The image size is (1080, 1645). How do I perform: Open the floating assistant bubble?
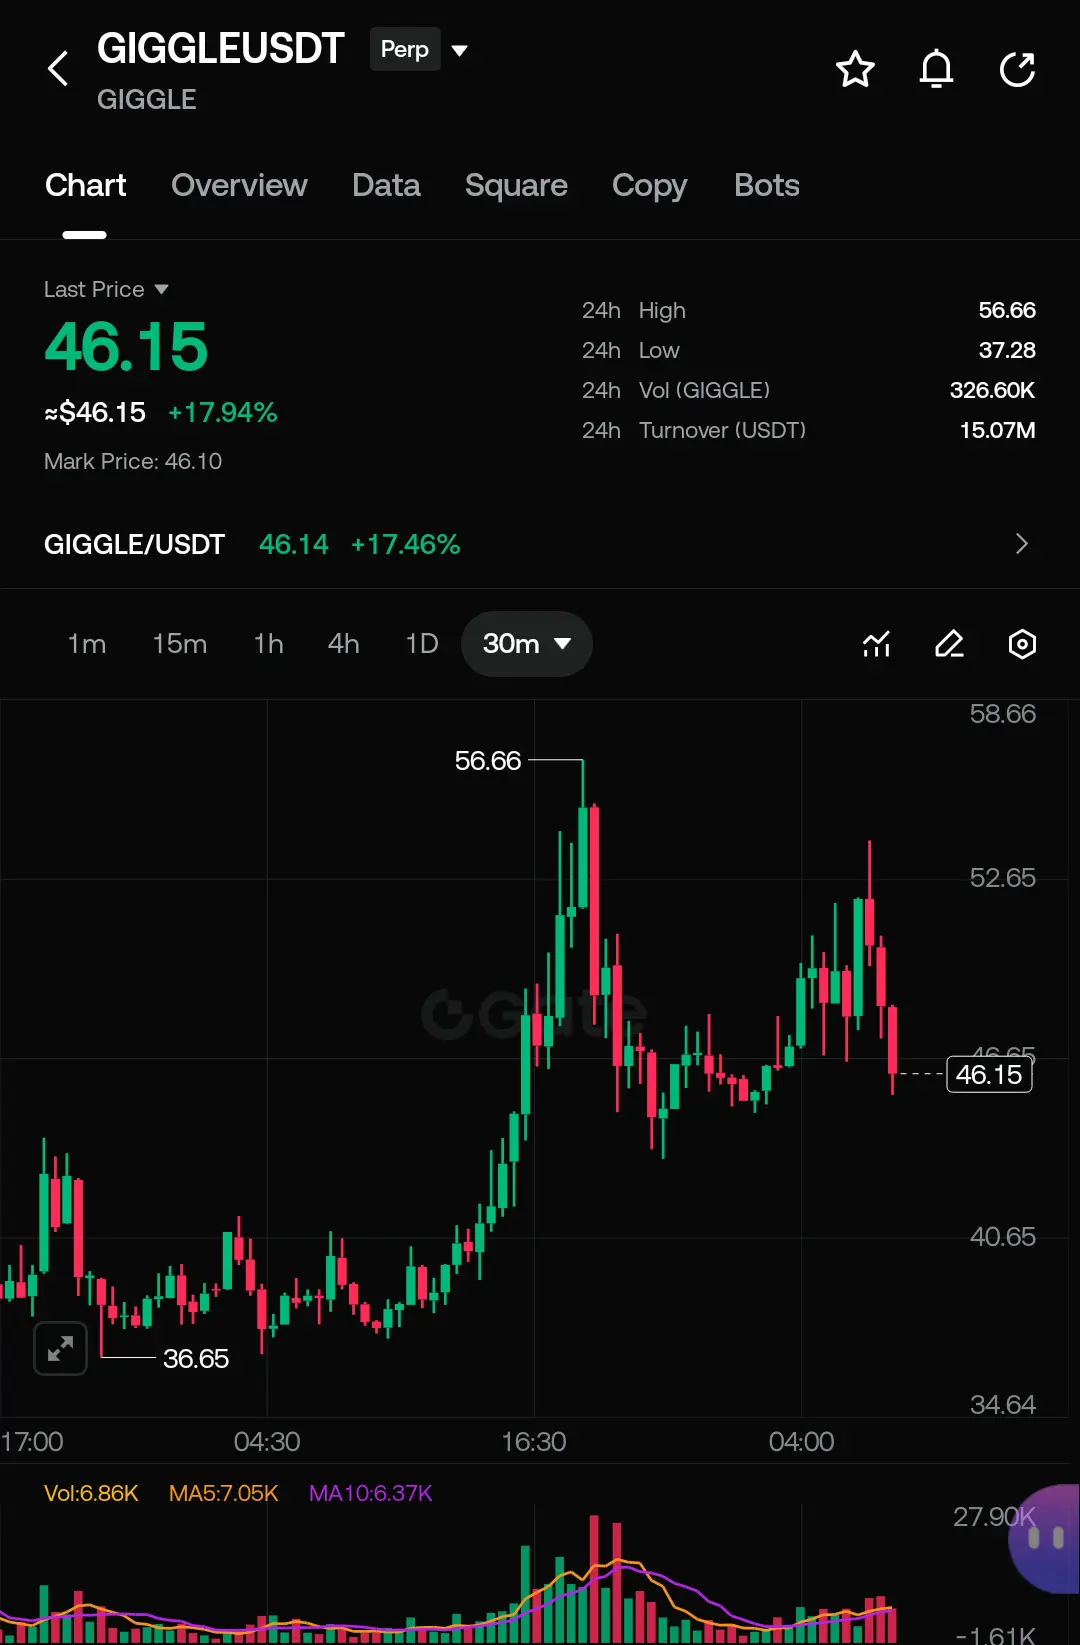[1045, 1538]
